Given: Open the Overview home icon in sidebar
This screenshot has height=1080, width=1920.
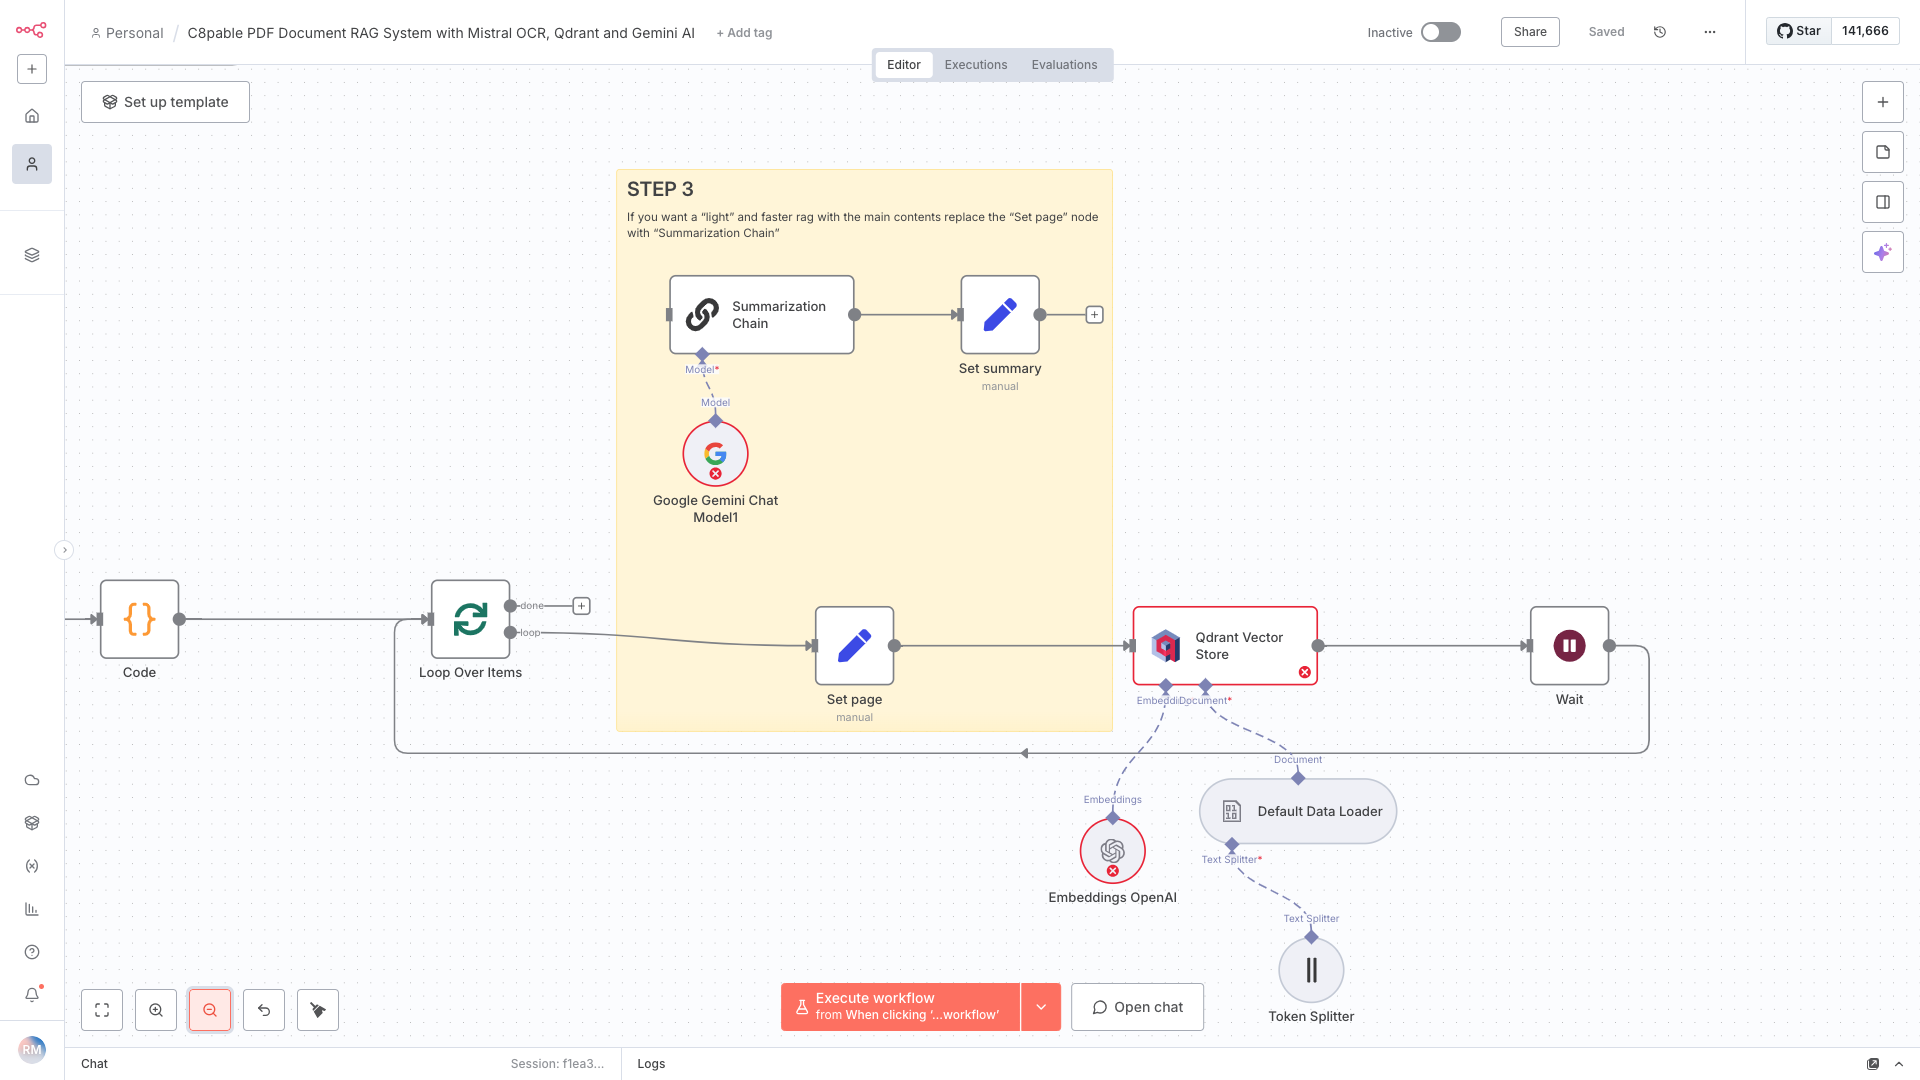Looking at the screenshot, I should click(x=32, y=116).
